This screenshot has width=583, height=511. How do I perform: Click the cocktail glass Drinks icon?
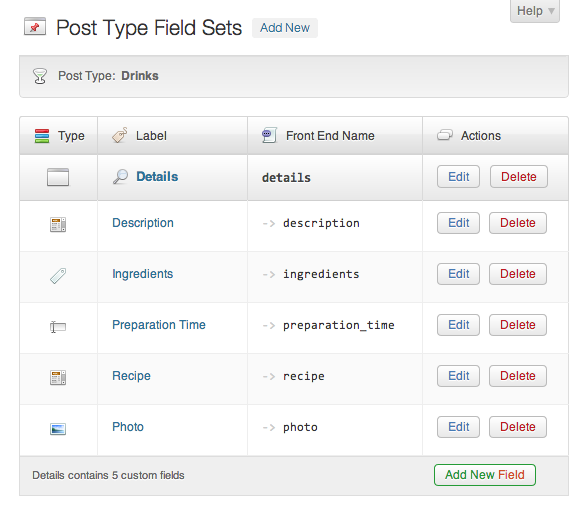[40, 76]
